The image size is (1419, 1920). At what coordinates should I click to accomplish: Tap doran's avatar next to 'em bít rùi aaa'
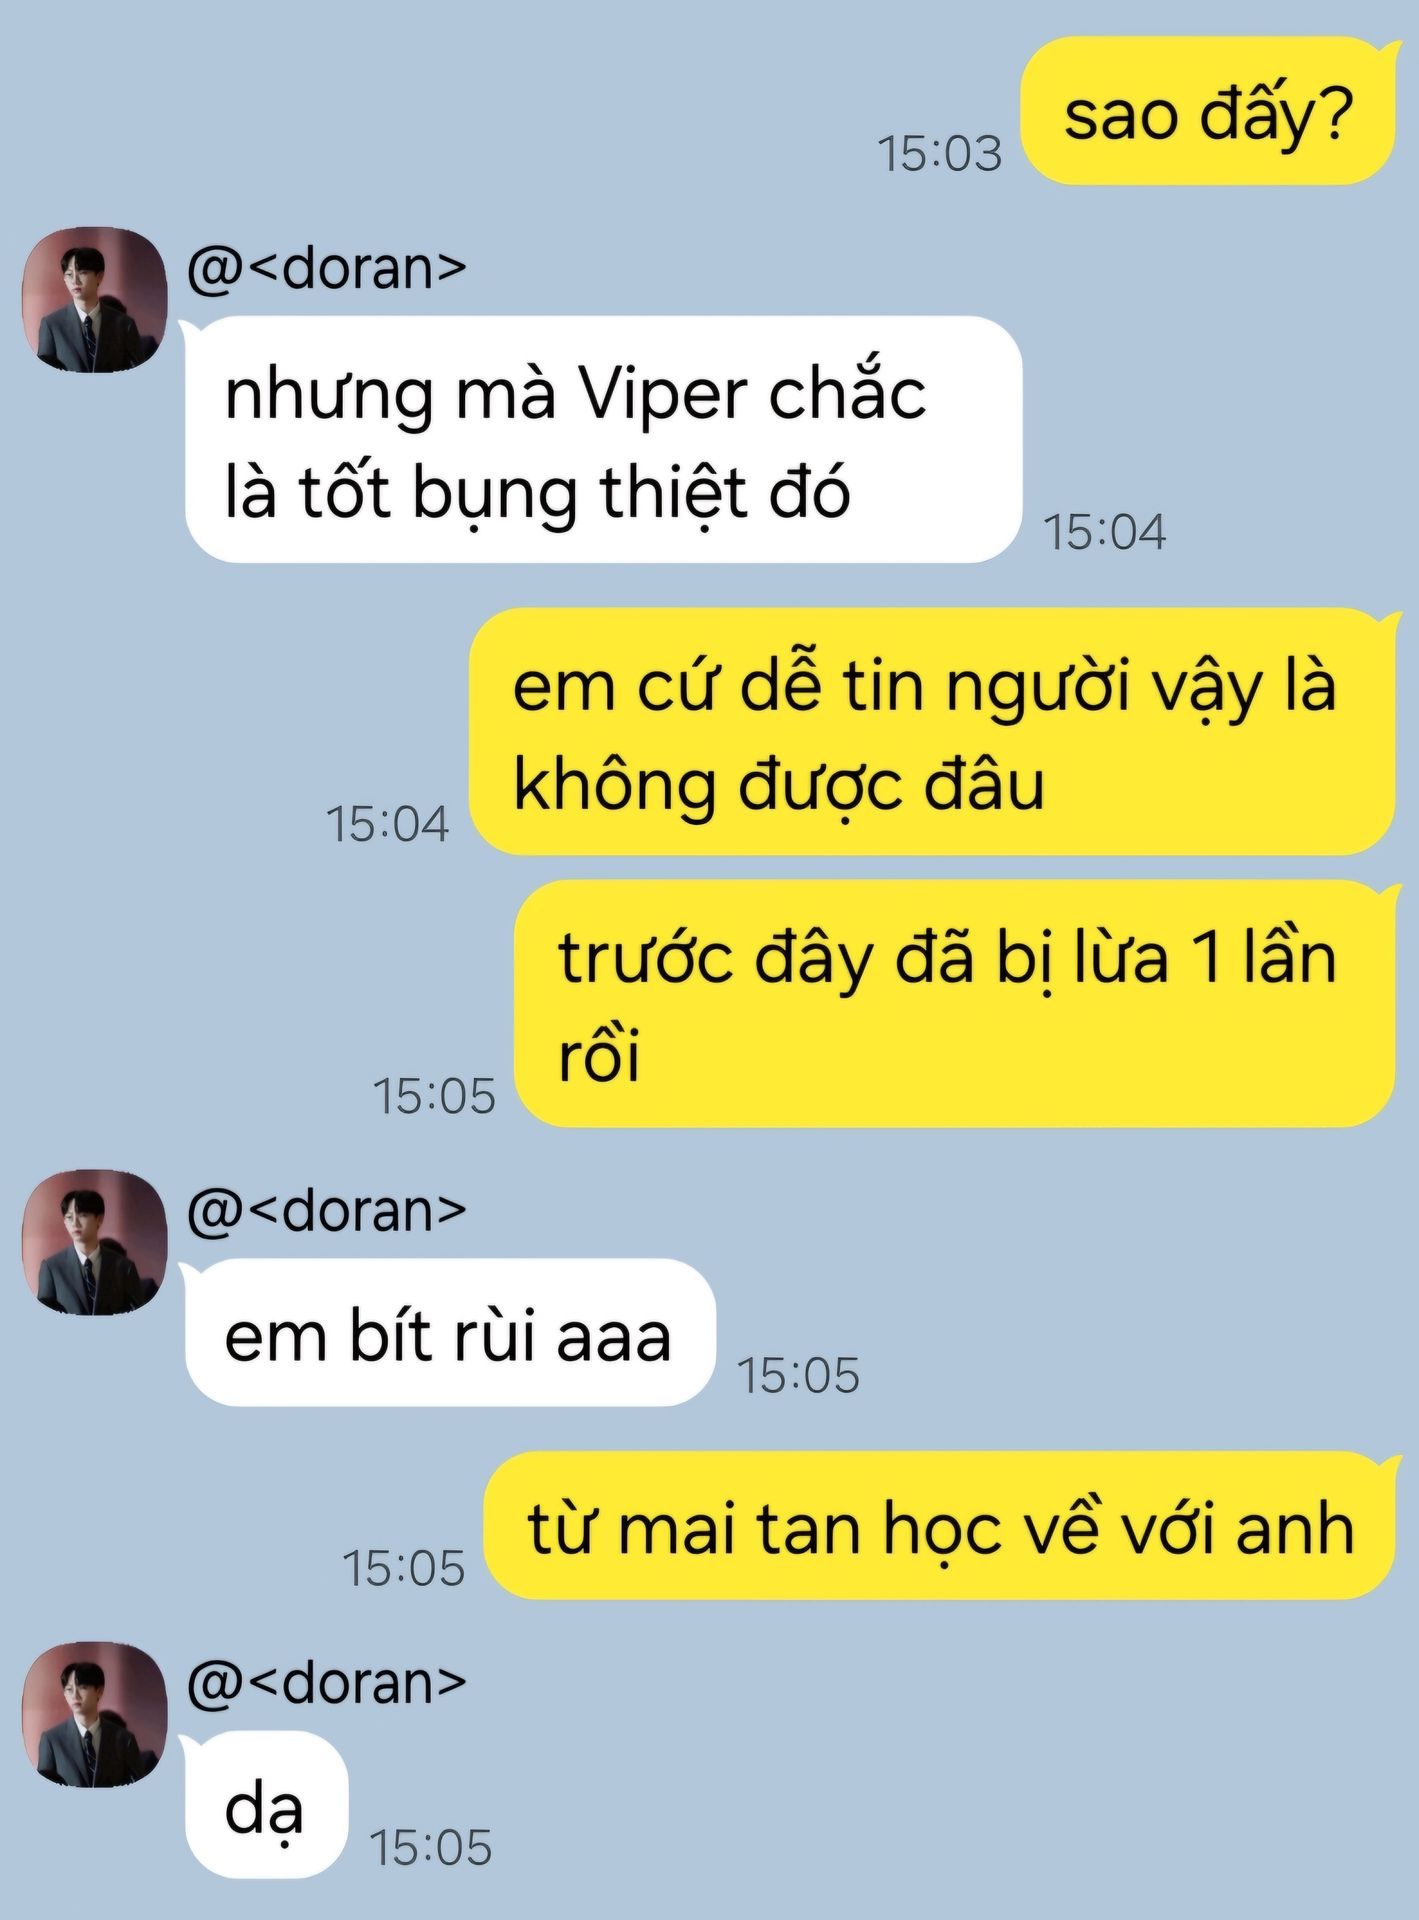(95, 1242)
